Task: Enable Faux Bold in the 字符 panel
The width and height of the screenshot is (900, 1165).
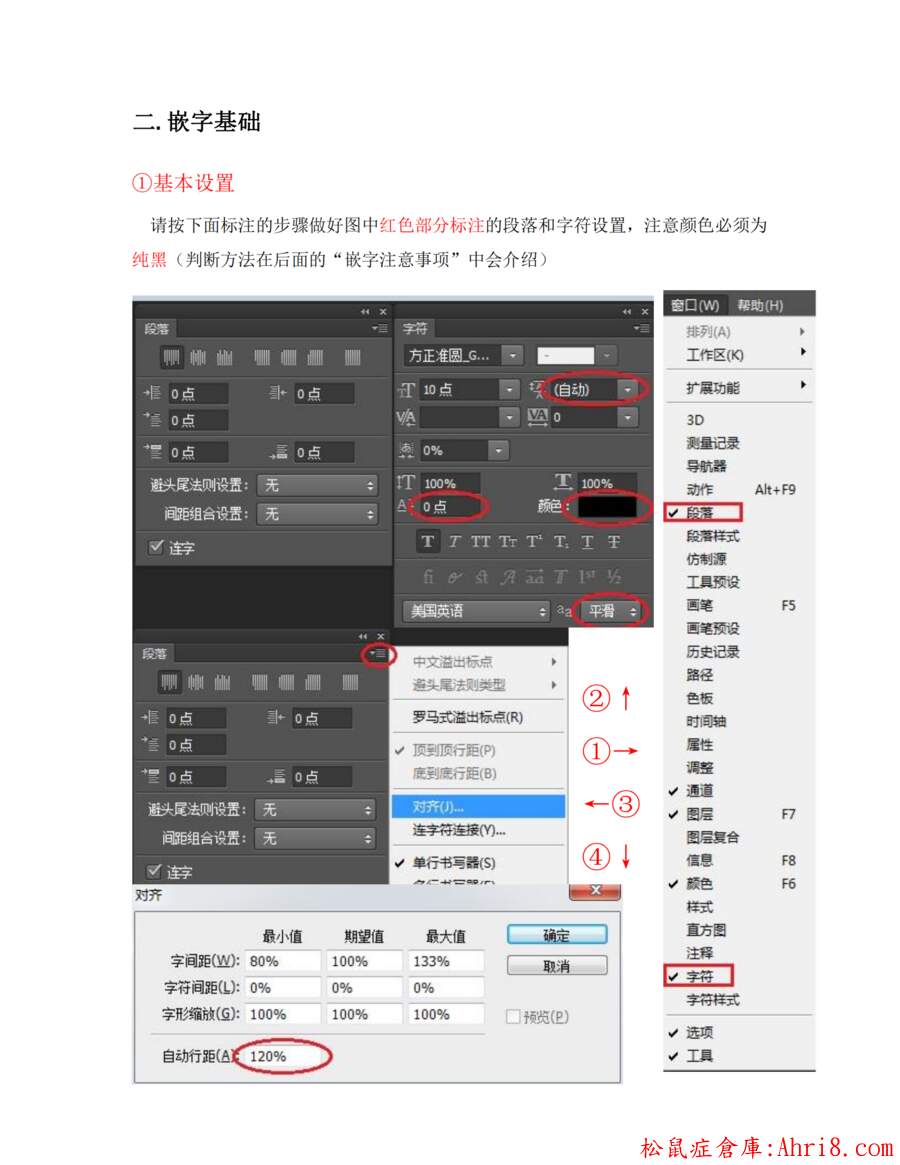Action: (x=428, y=542)
